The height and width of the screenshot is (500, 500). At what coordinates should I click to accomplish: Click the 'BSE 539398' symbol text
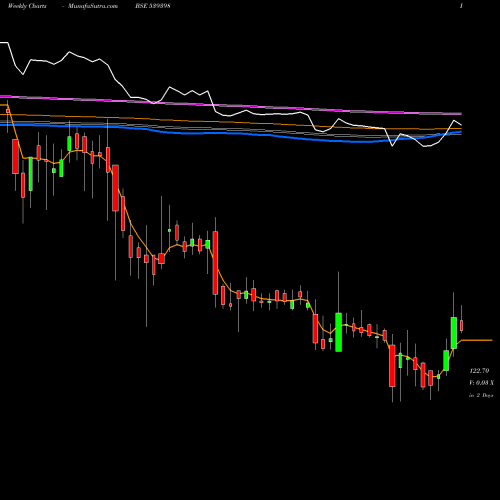(x=153, y=6)
